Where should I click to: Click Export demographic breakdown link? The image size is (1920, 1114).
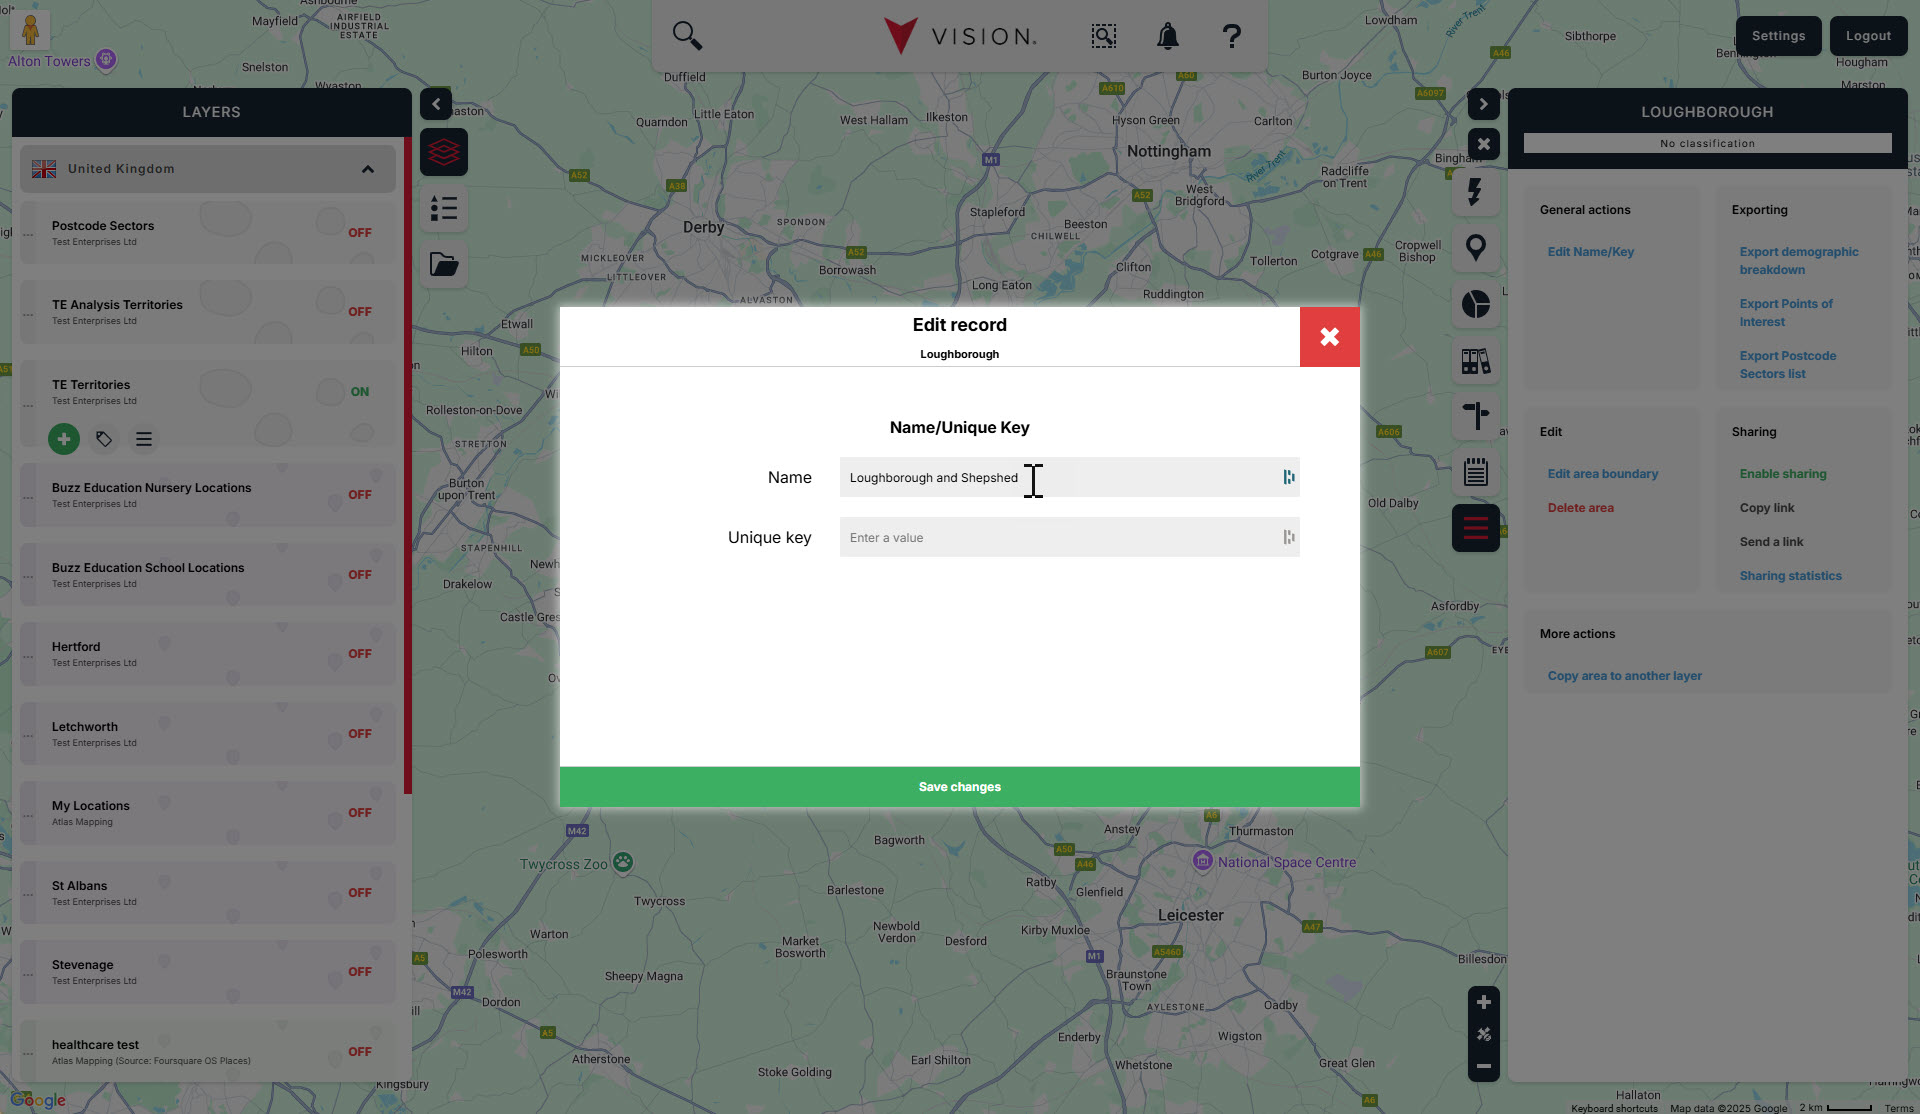point(1799,261)
